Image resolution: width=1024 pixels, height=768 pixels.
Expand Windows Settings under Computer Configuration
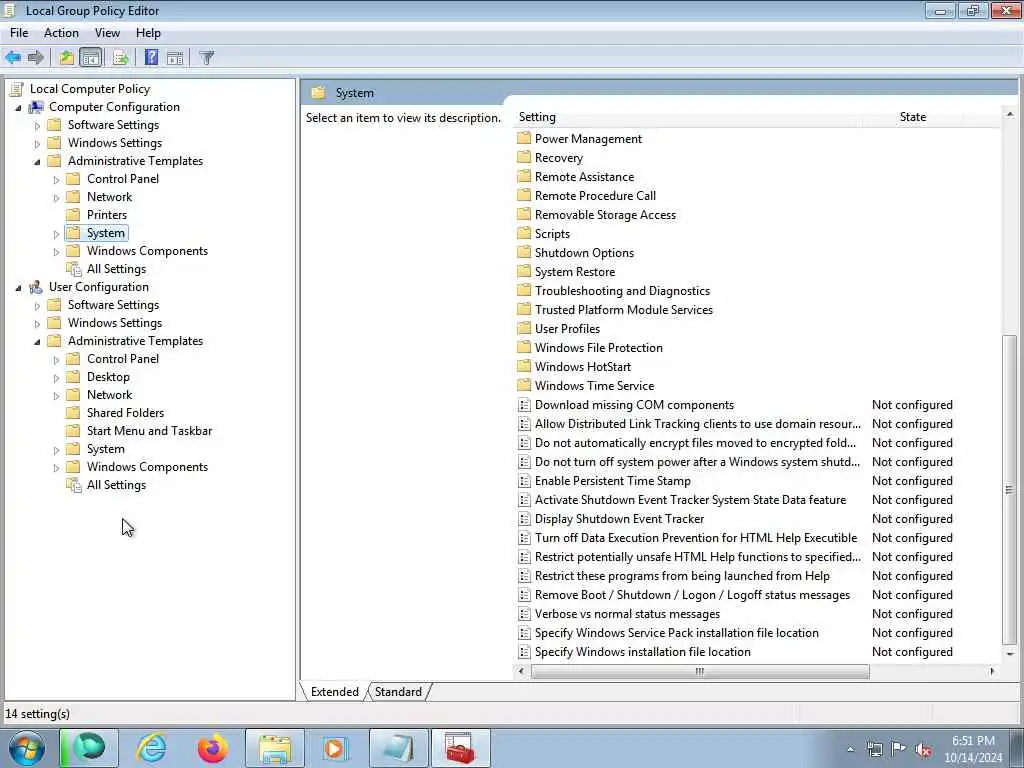pyautogui.click(x=37, y=143)
